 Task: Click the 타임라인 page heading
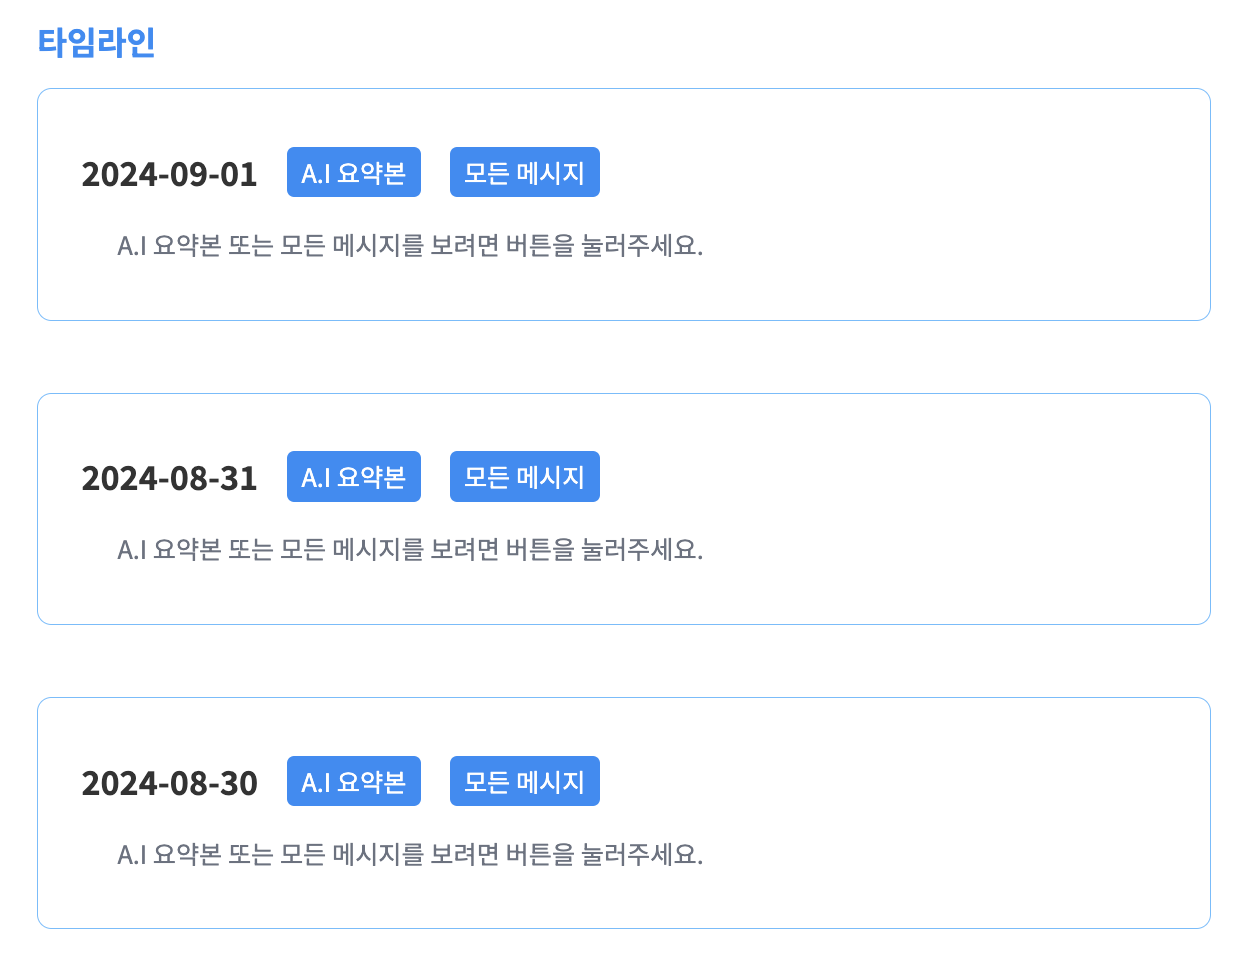96,43
